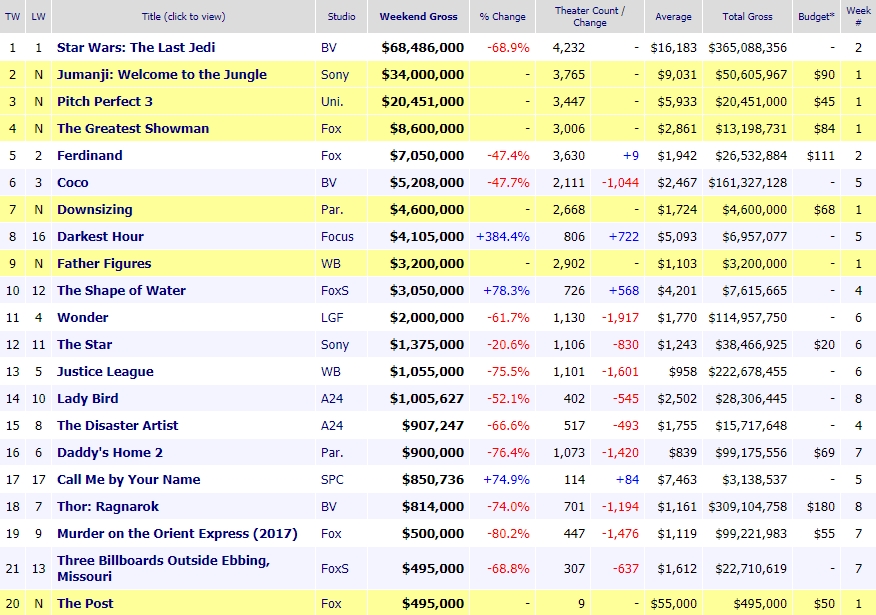
Task: Open Par. studio link in Downsizing row
Action: pyautogui.click(x=332, y=209)
